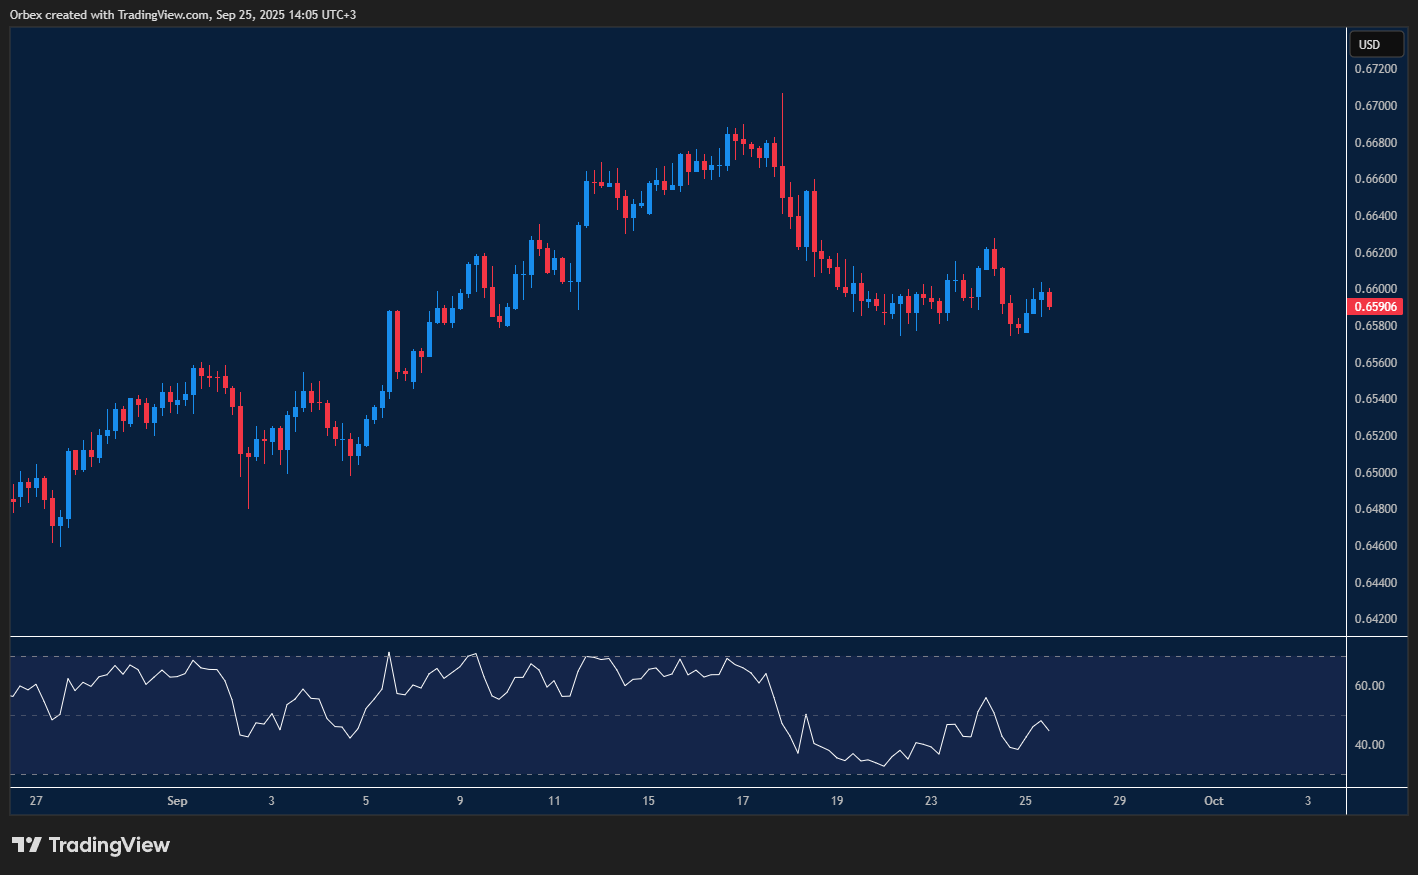Select the 0.64200 price axis label
The width and height of the screenshot is (1418, 875).
click(1375, 619)
